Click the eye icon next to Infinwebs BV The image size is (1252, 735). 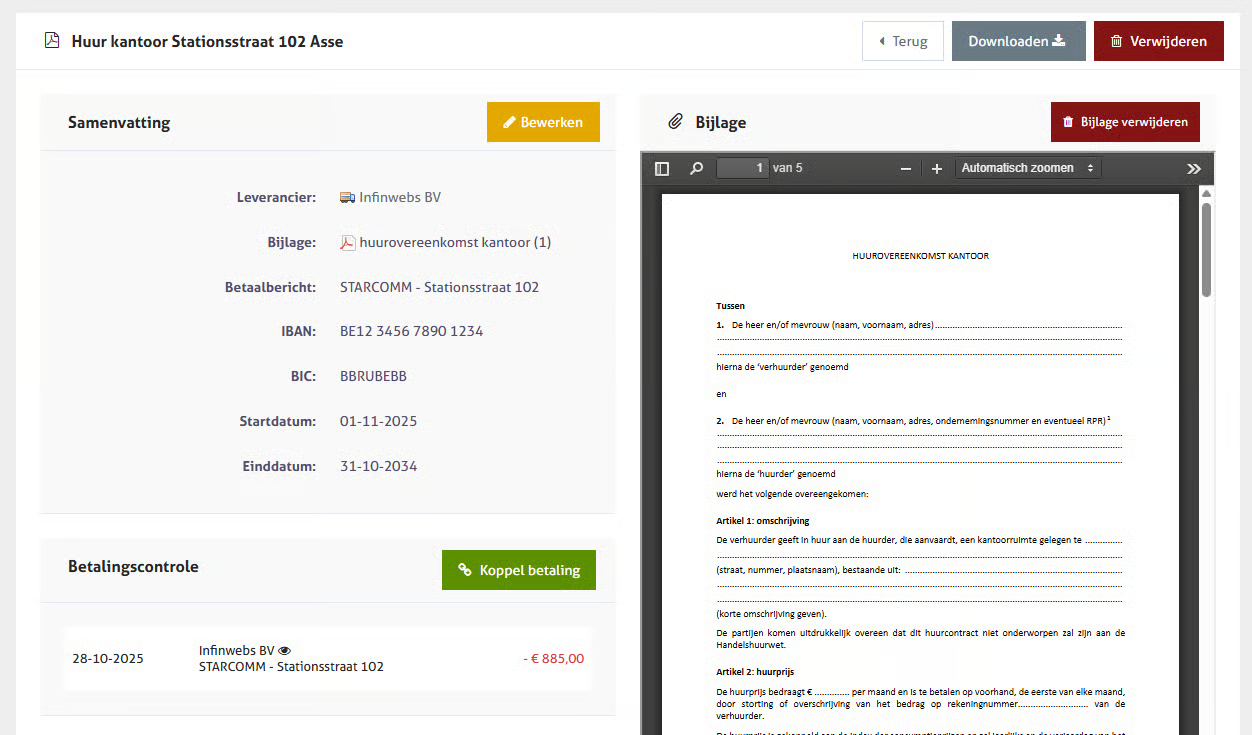coord(284,650)
